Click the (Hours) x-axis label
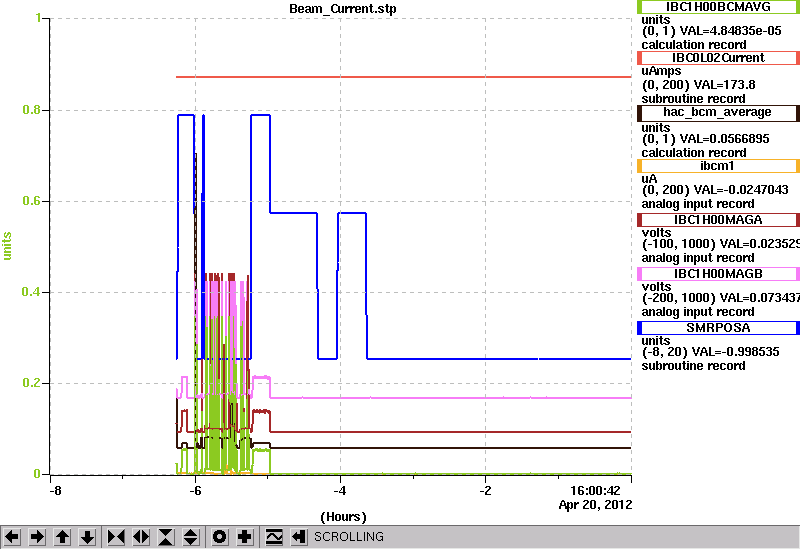 coord(343,517)
